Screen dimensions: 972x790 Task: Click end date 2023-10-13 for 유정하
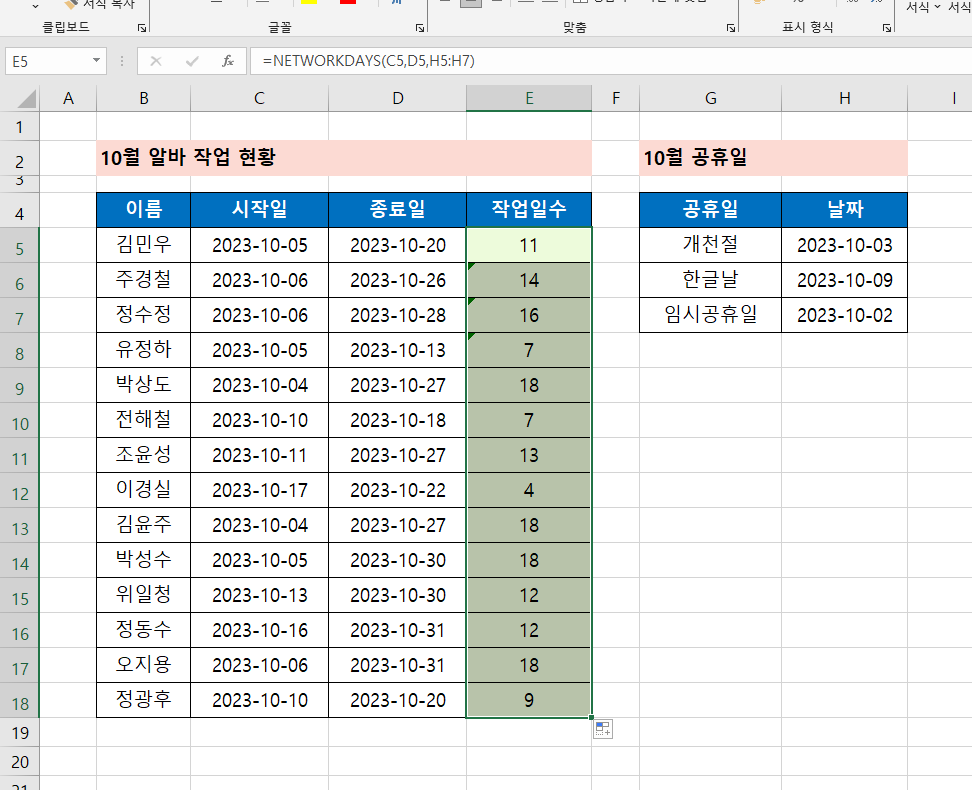(397, 350)
